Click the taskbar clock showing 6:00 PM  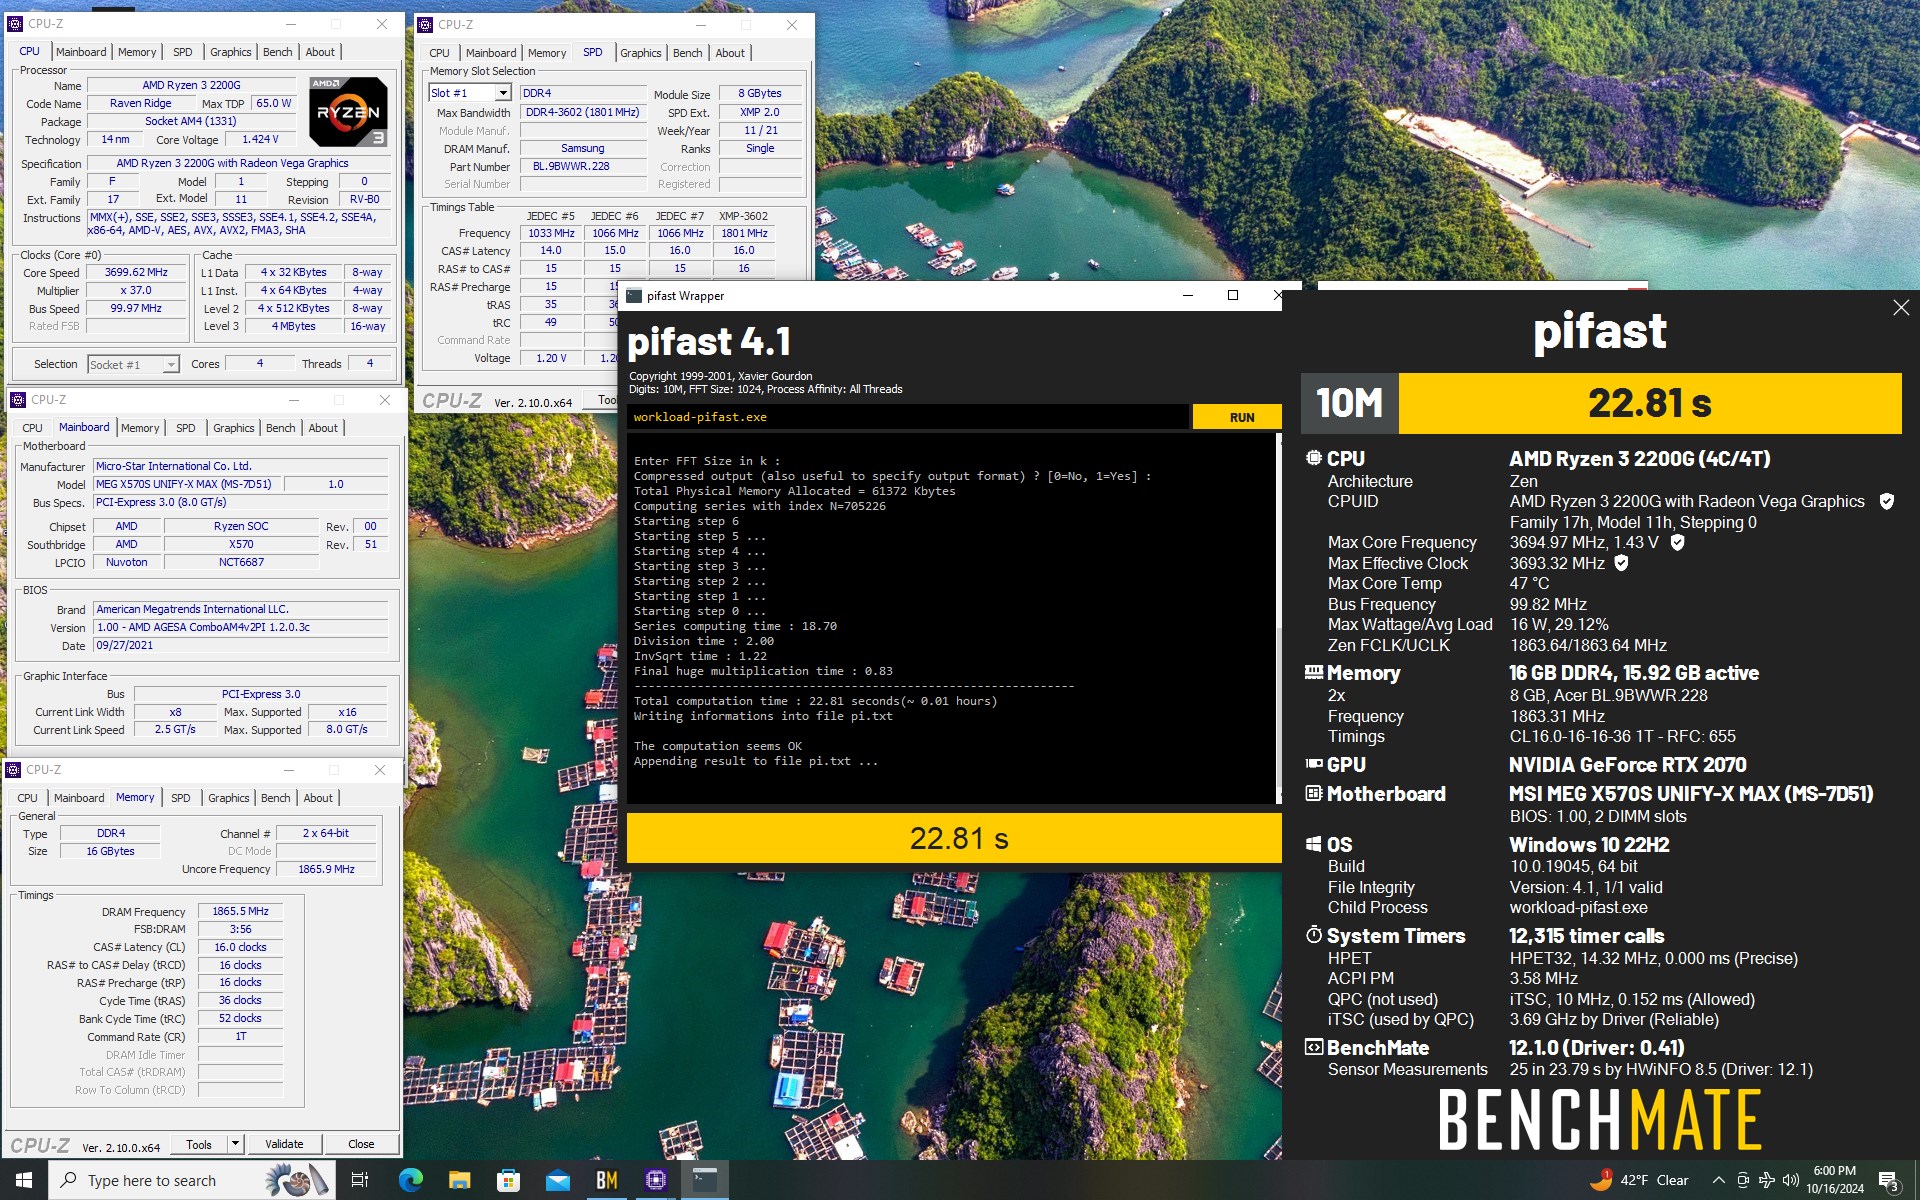click(1834, 1180)
